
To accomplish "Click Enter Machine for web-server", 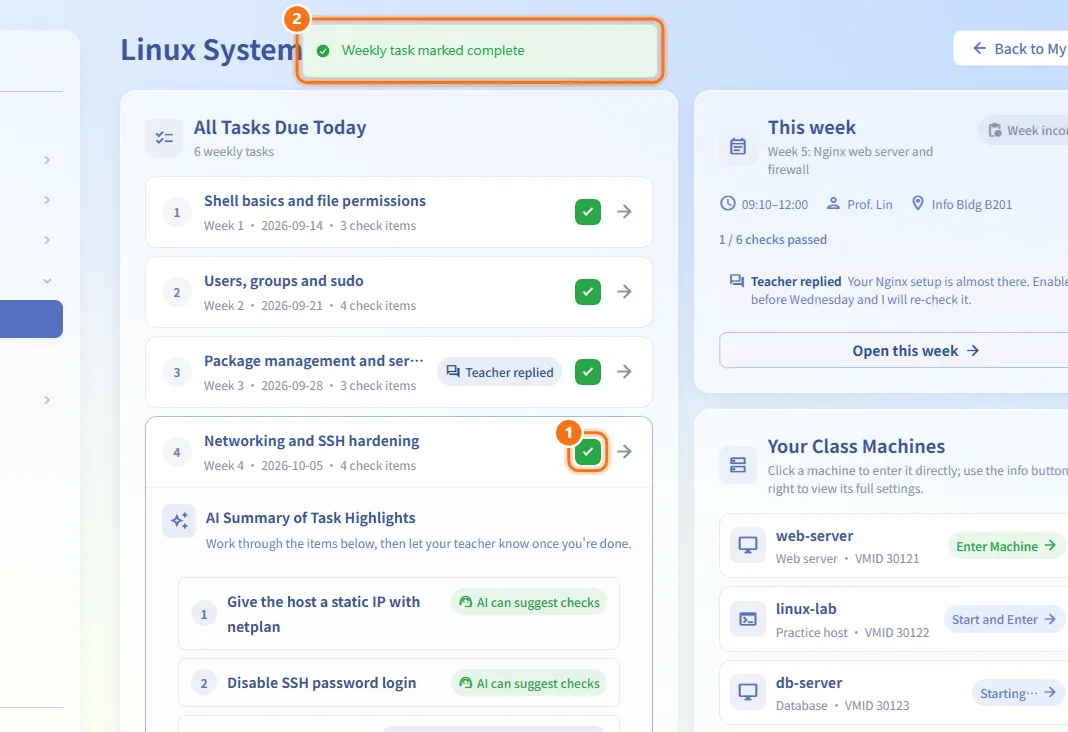I will 1005,546.
